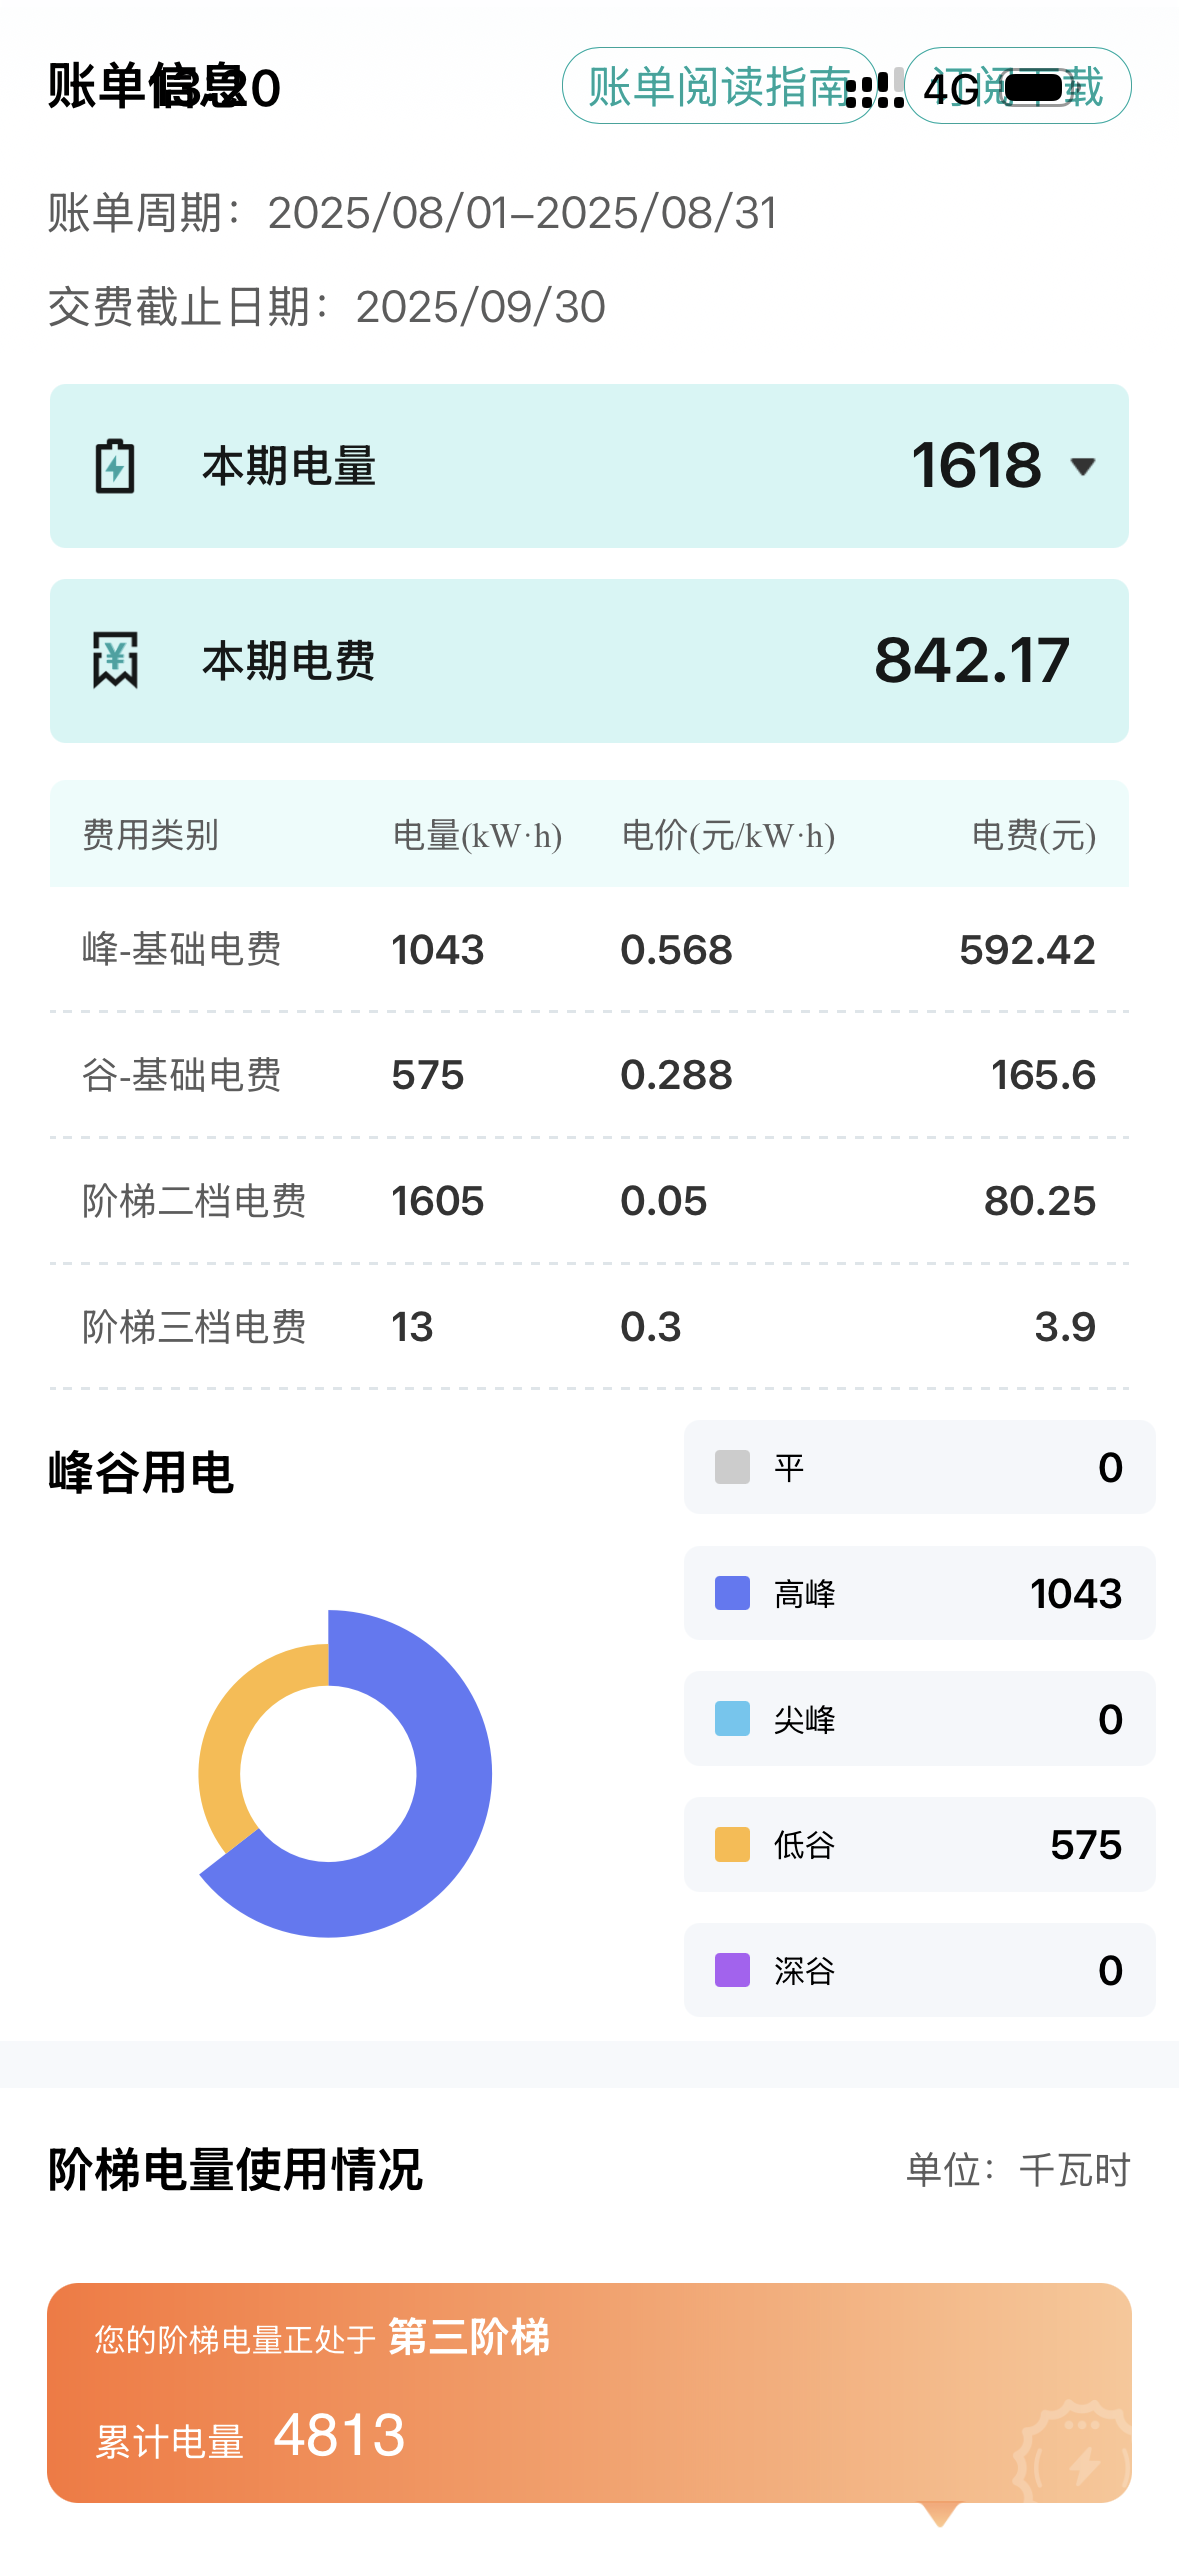The image size is (1179, 2556).
Task: Click the purple 深谷 legend swatch
Action: [732, 1970]
